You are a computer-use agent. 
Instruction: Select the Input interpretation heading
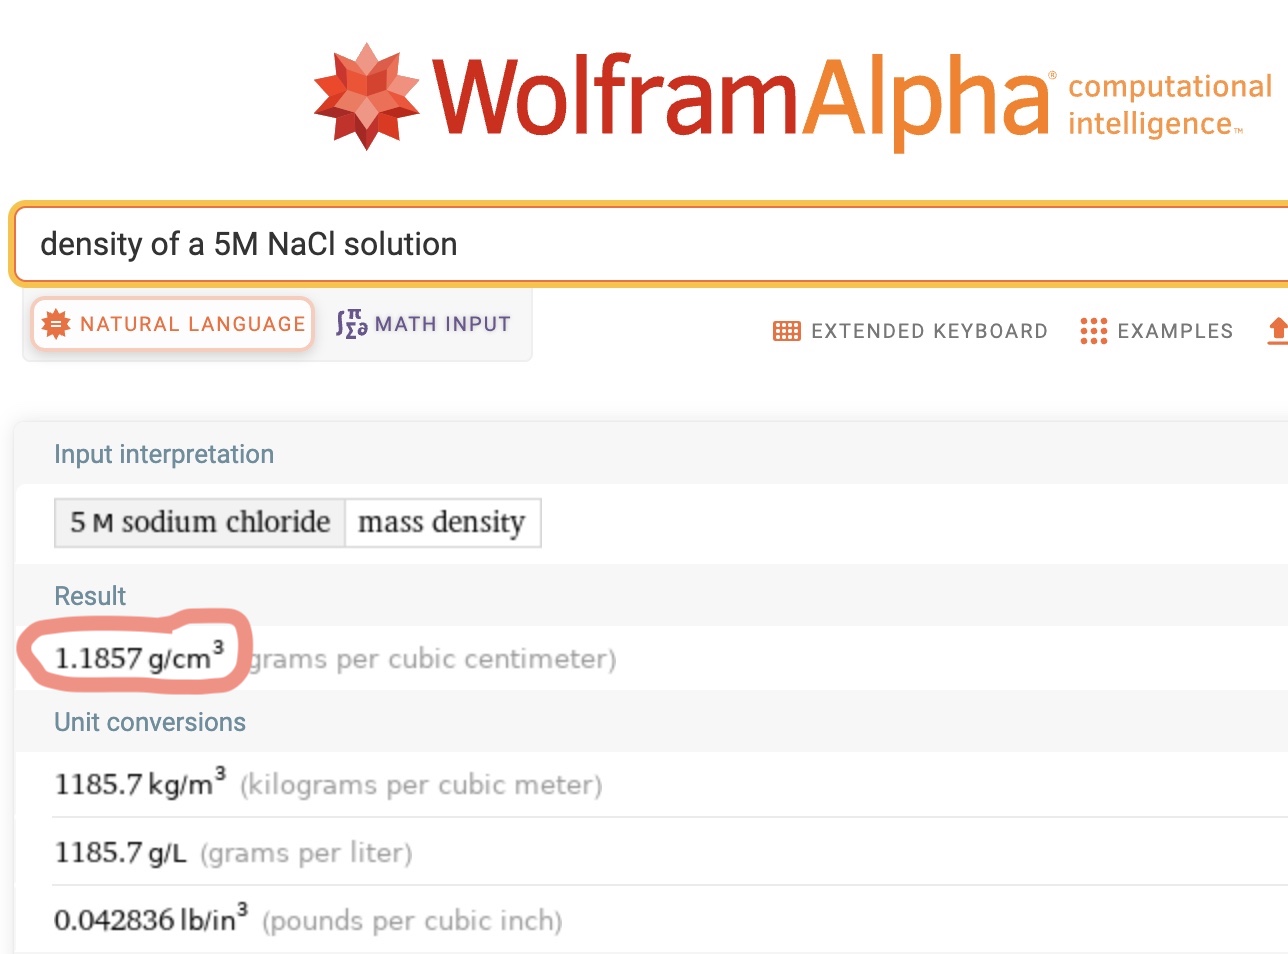164,454
